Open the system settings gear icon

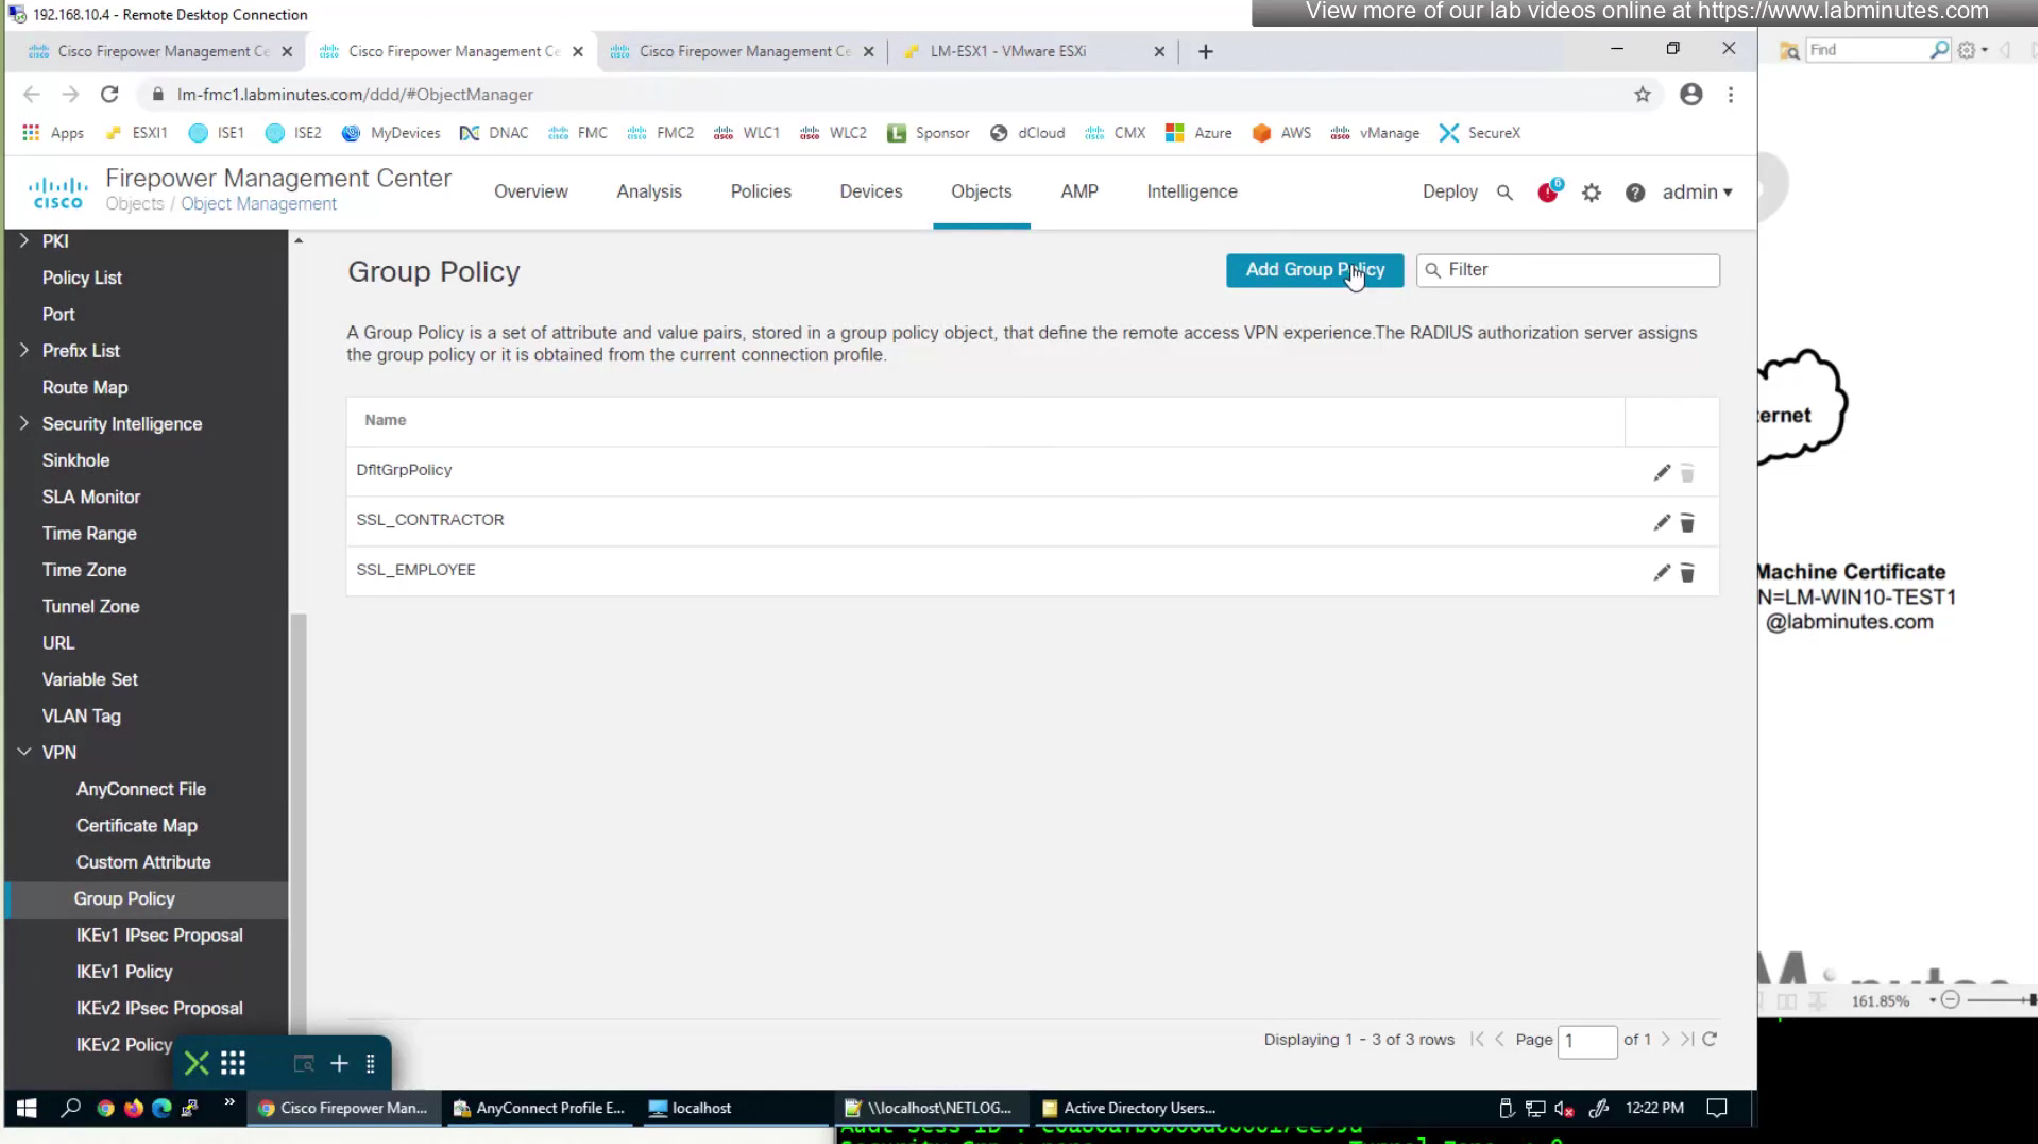click(1591, 192)
